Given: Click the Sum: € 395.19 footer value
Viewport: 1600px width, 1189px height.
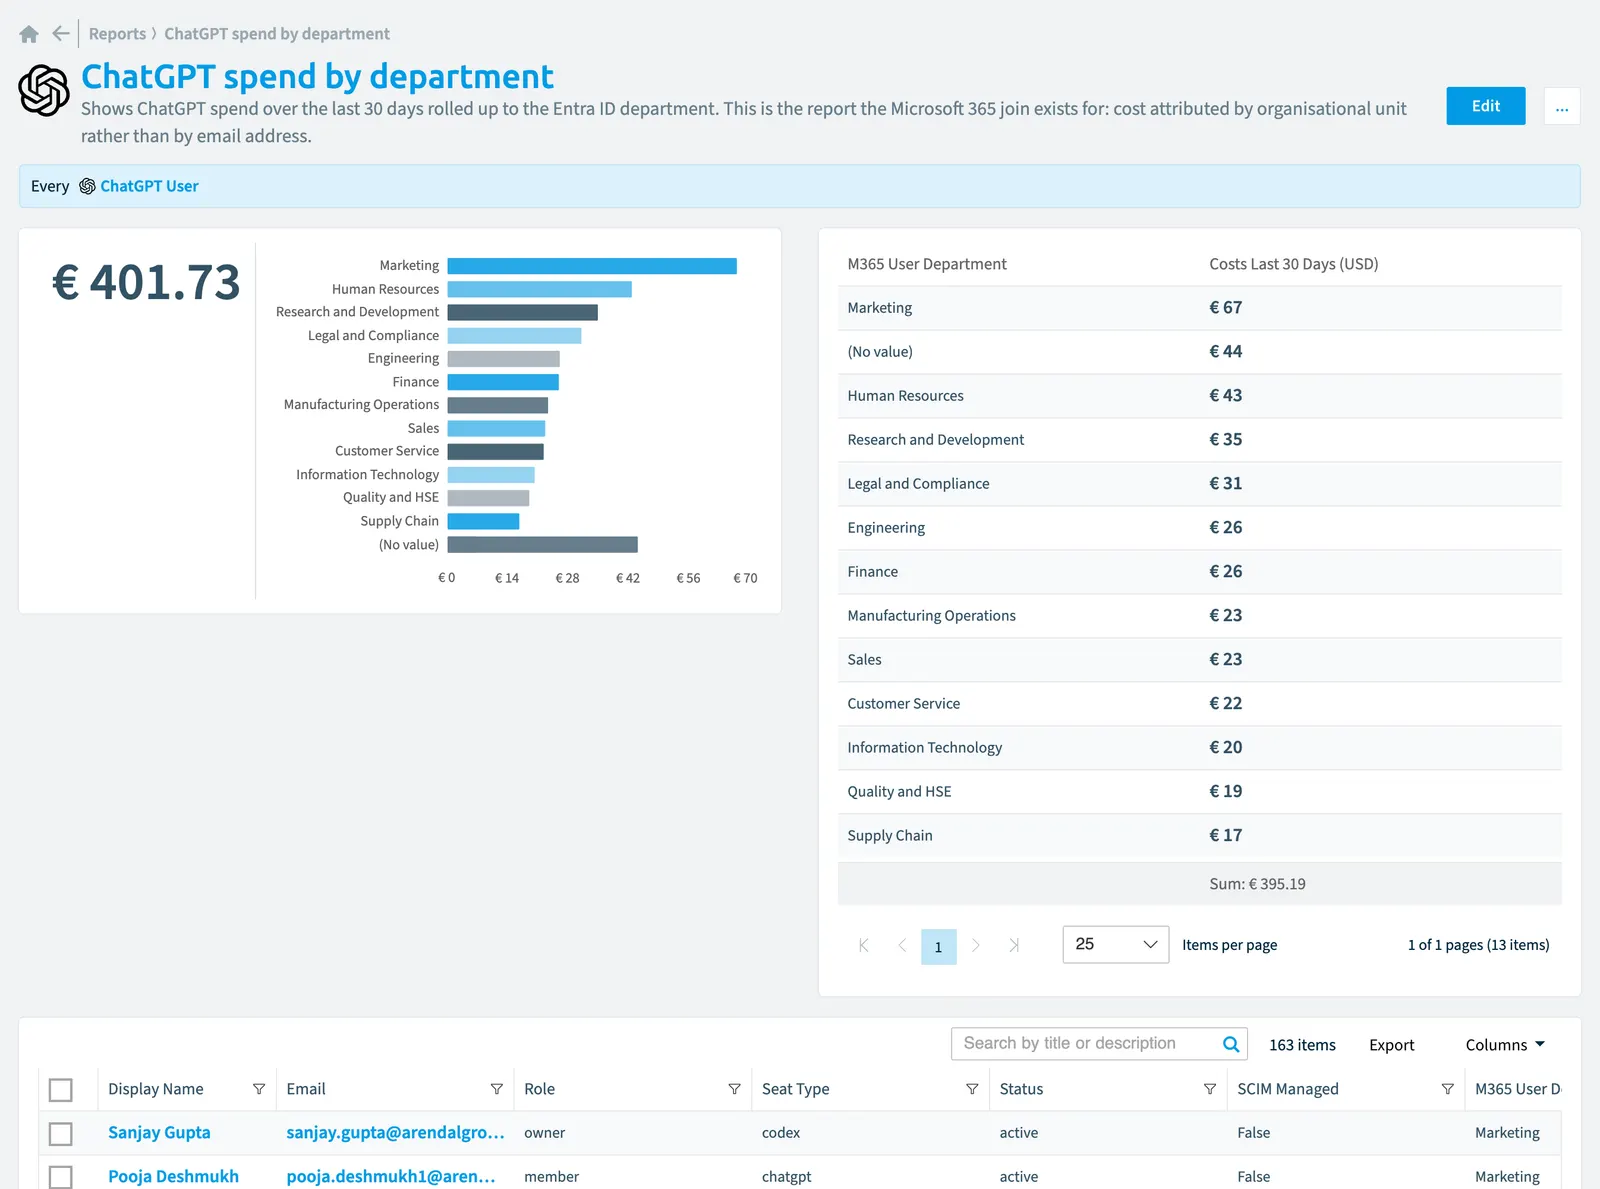Looking at the screenshot, I should tap(1257, 884).
